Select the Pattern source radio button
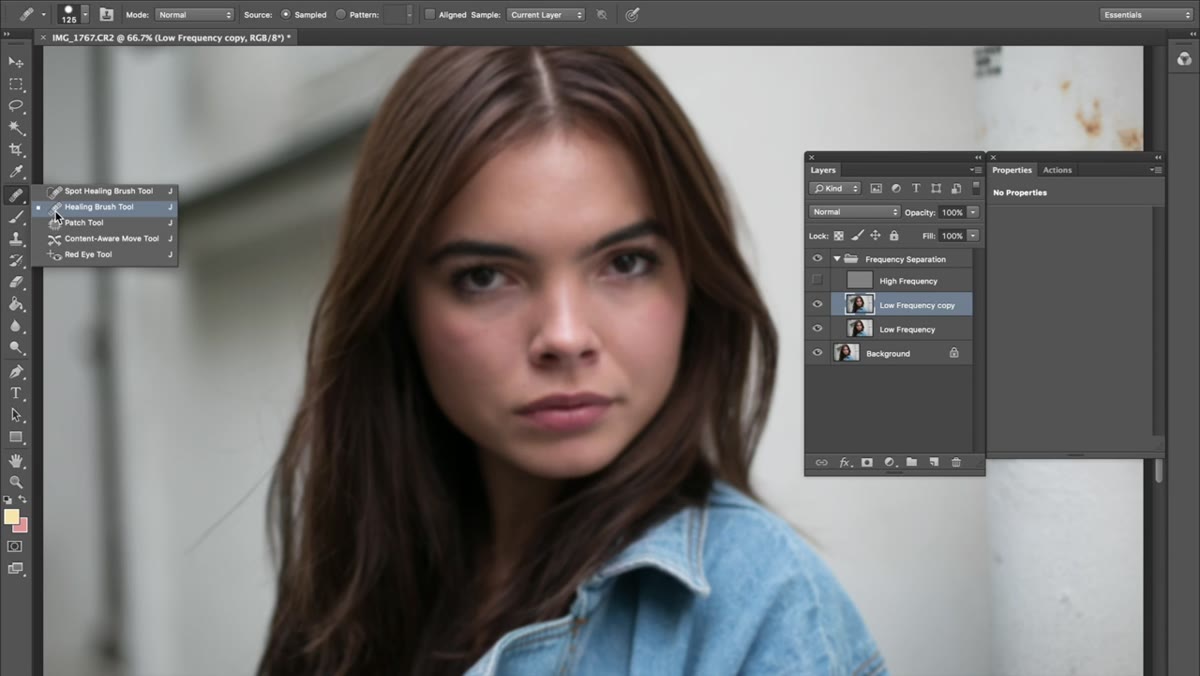 tap(341, 15)
